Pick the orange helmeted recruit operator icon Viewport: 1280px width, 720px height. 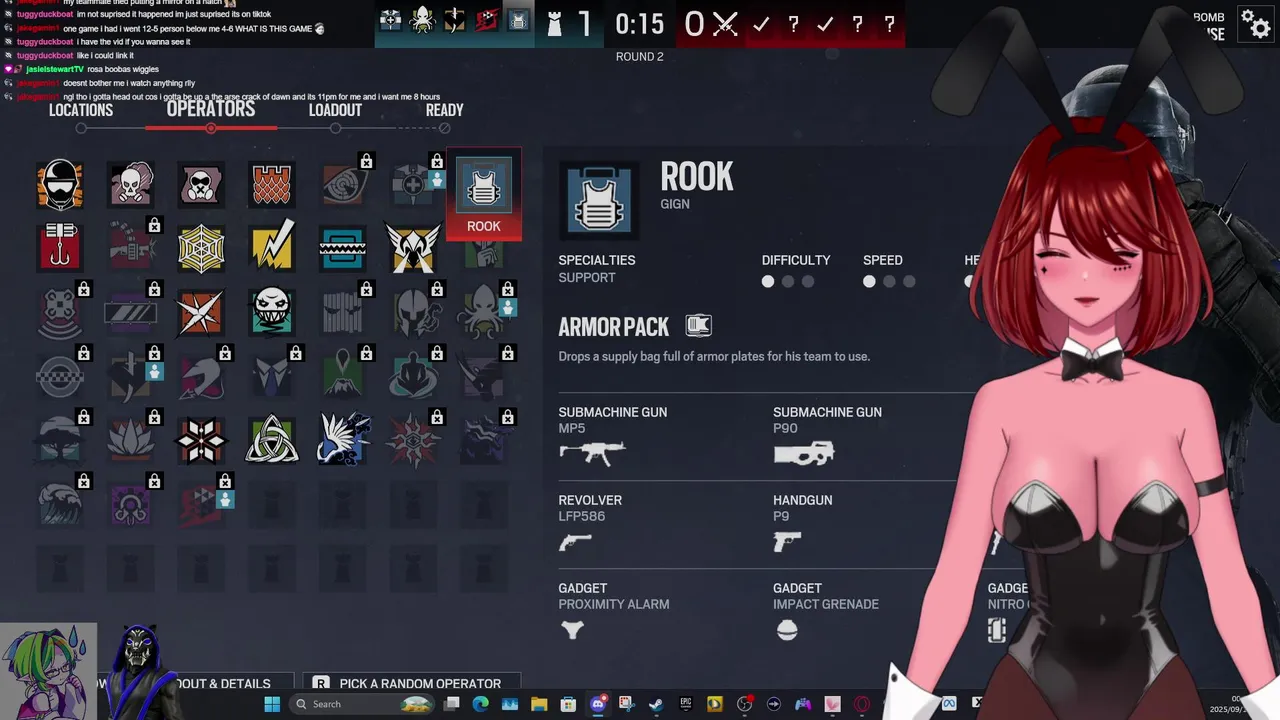[60, 185]
